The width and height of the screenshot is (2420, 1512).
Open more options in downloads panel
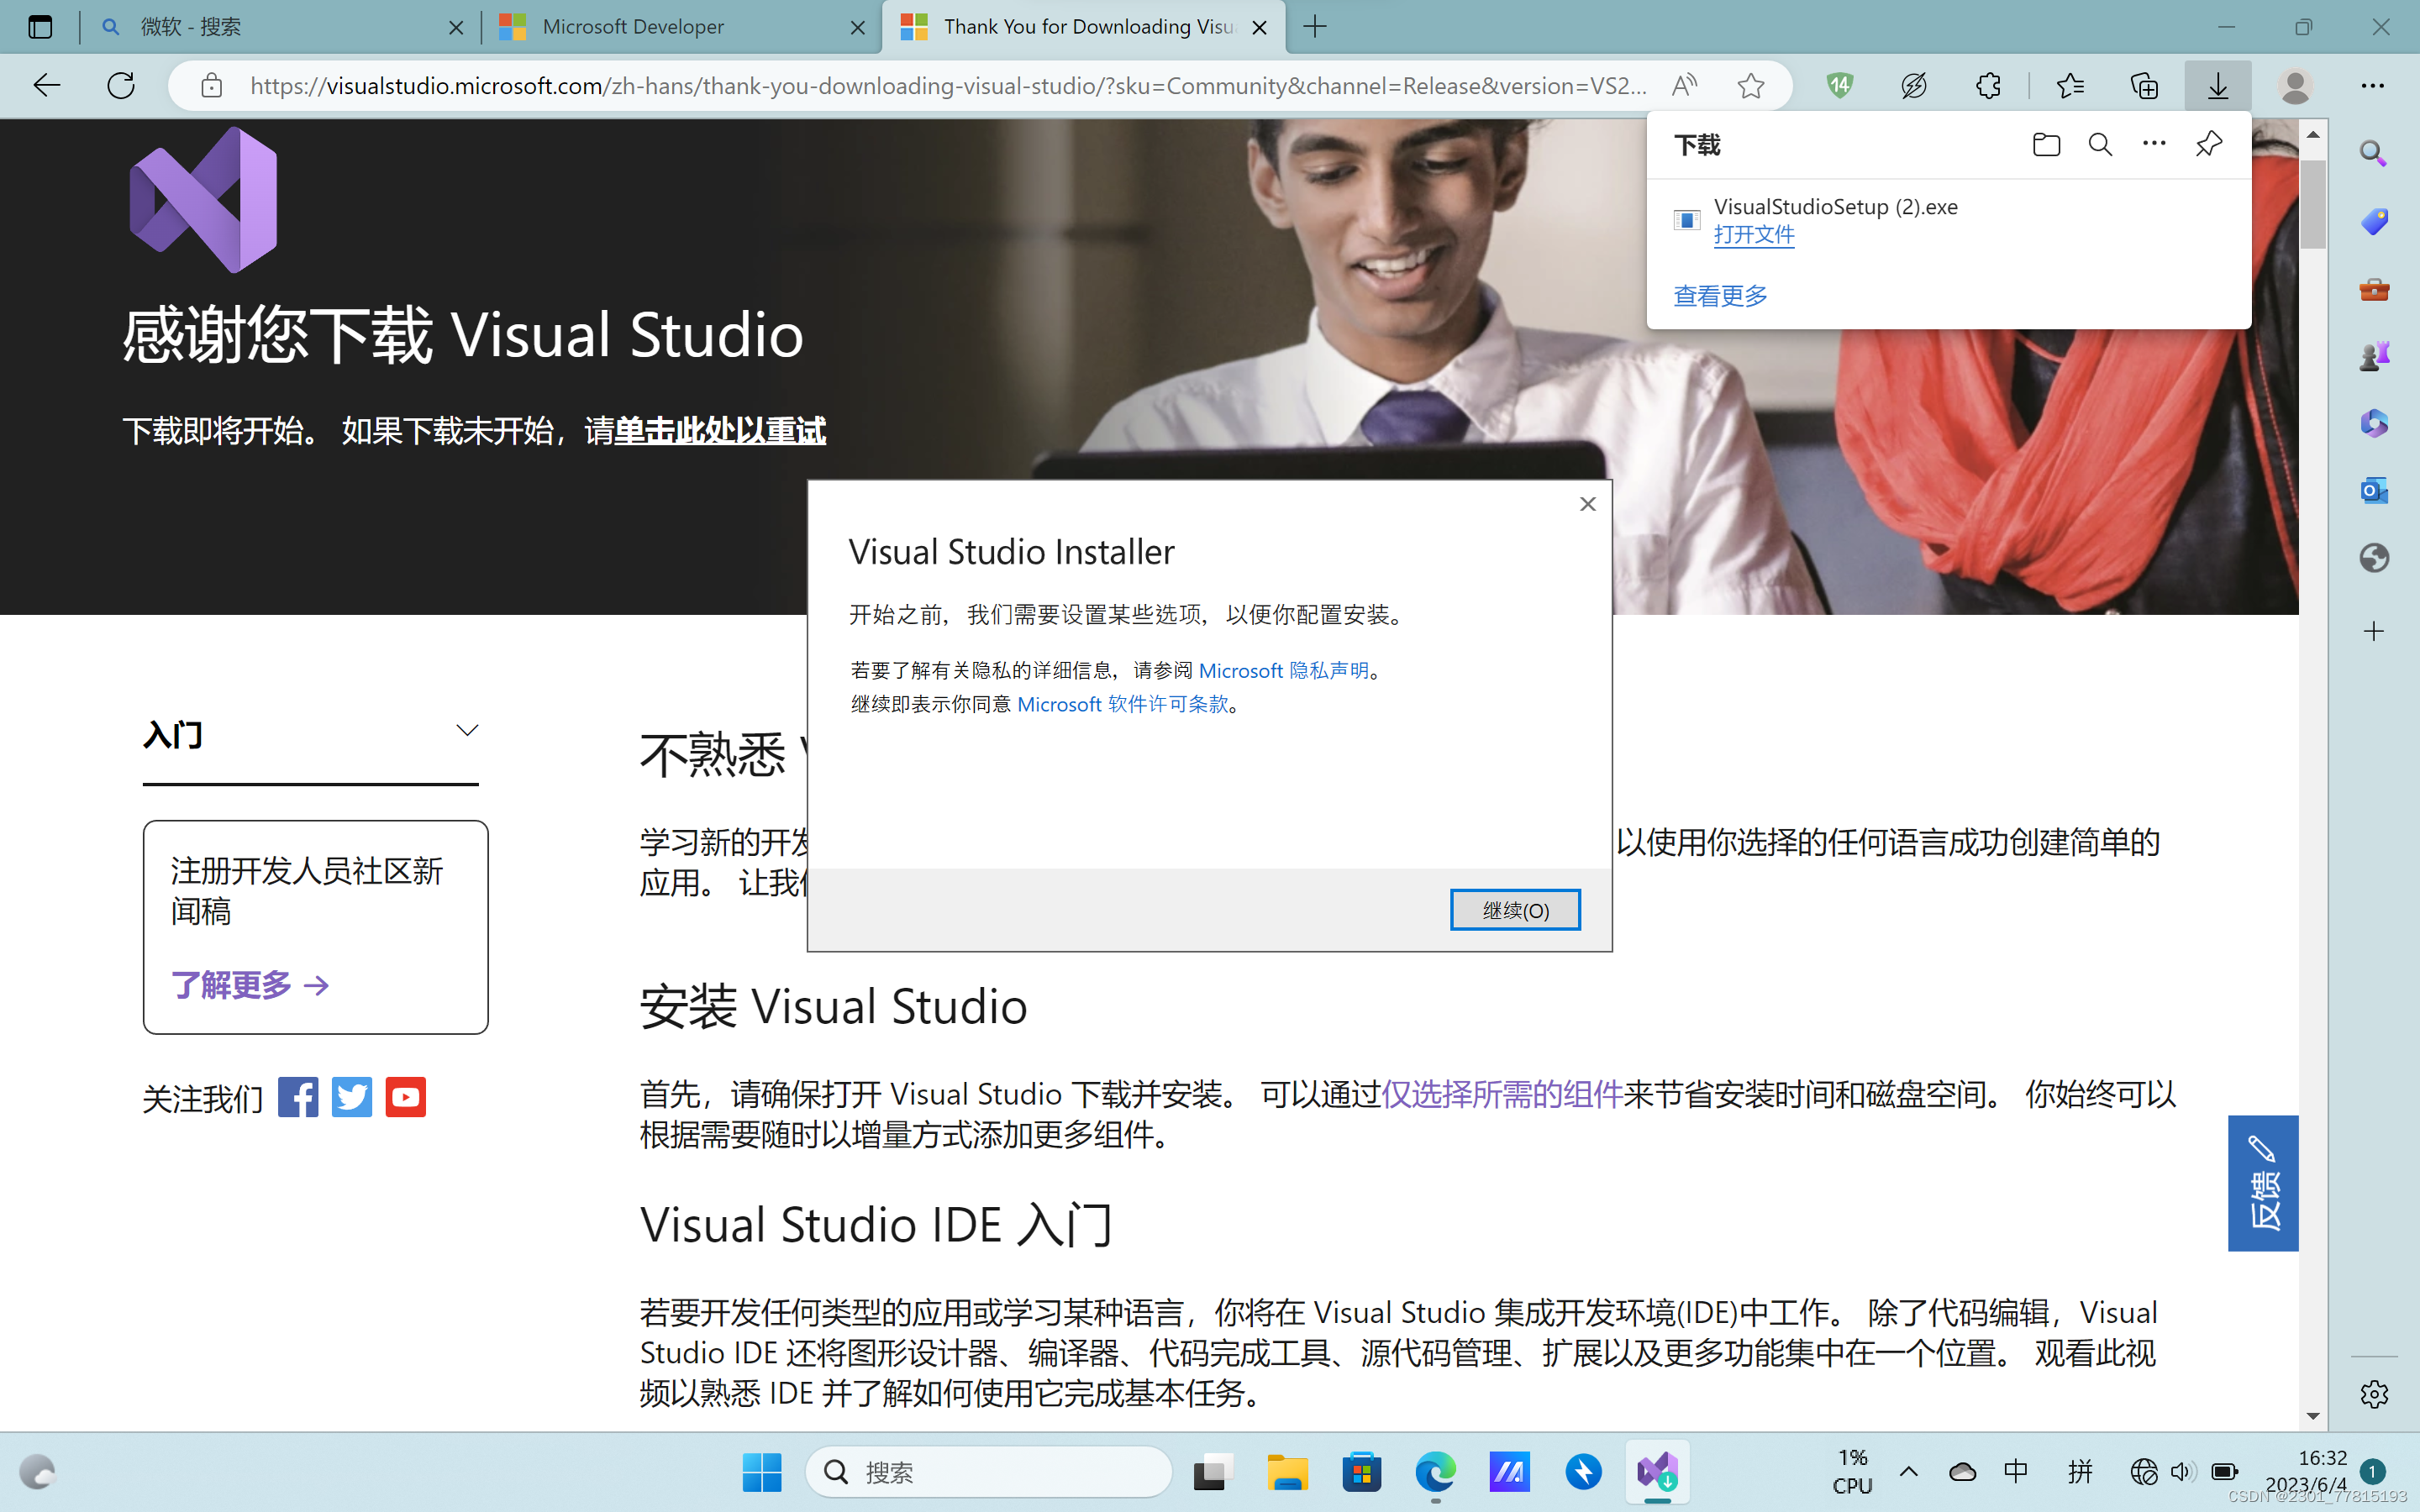pos(2154,144)
